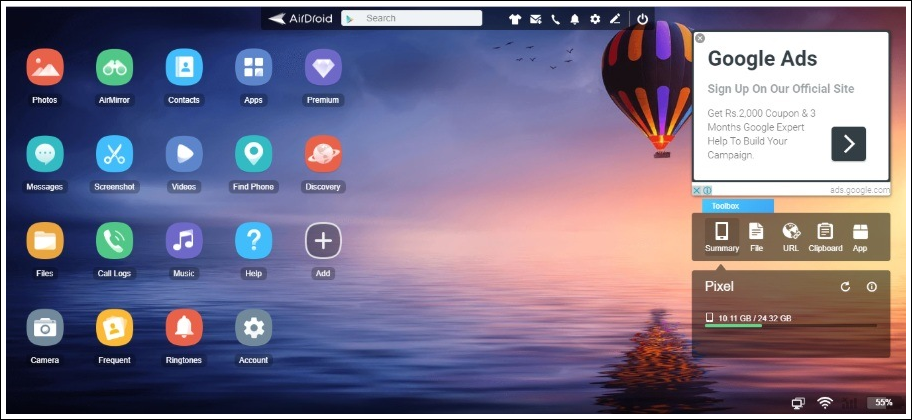Screen dimensions: 912x420
Task: Click the connection mode monitor icon
Action: (x=799, y=403)
